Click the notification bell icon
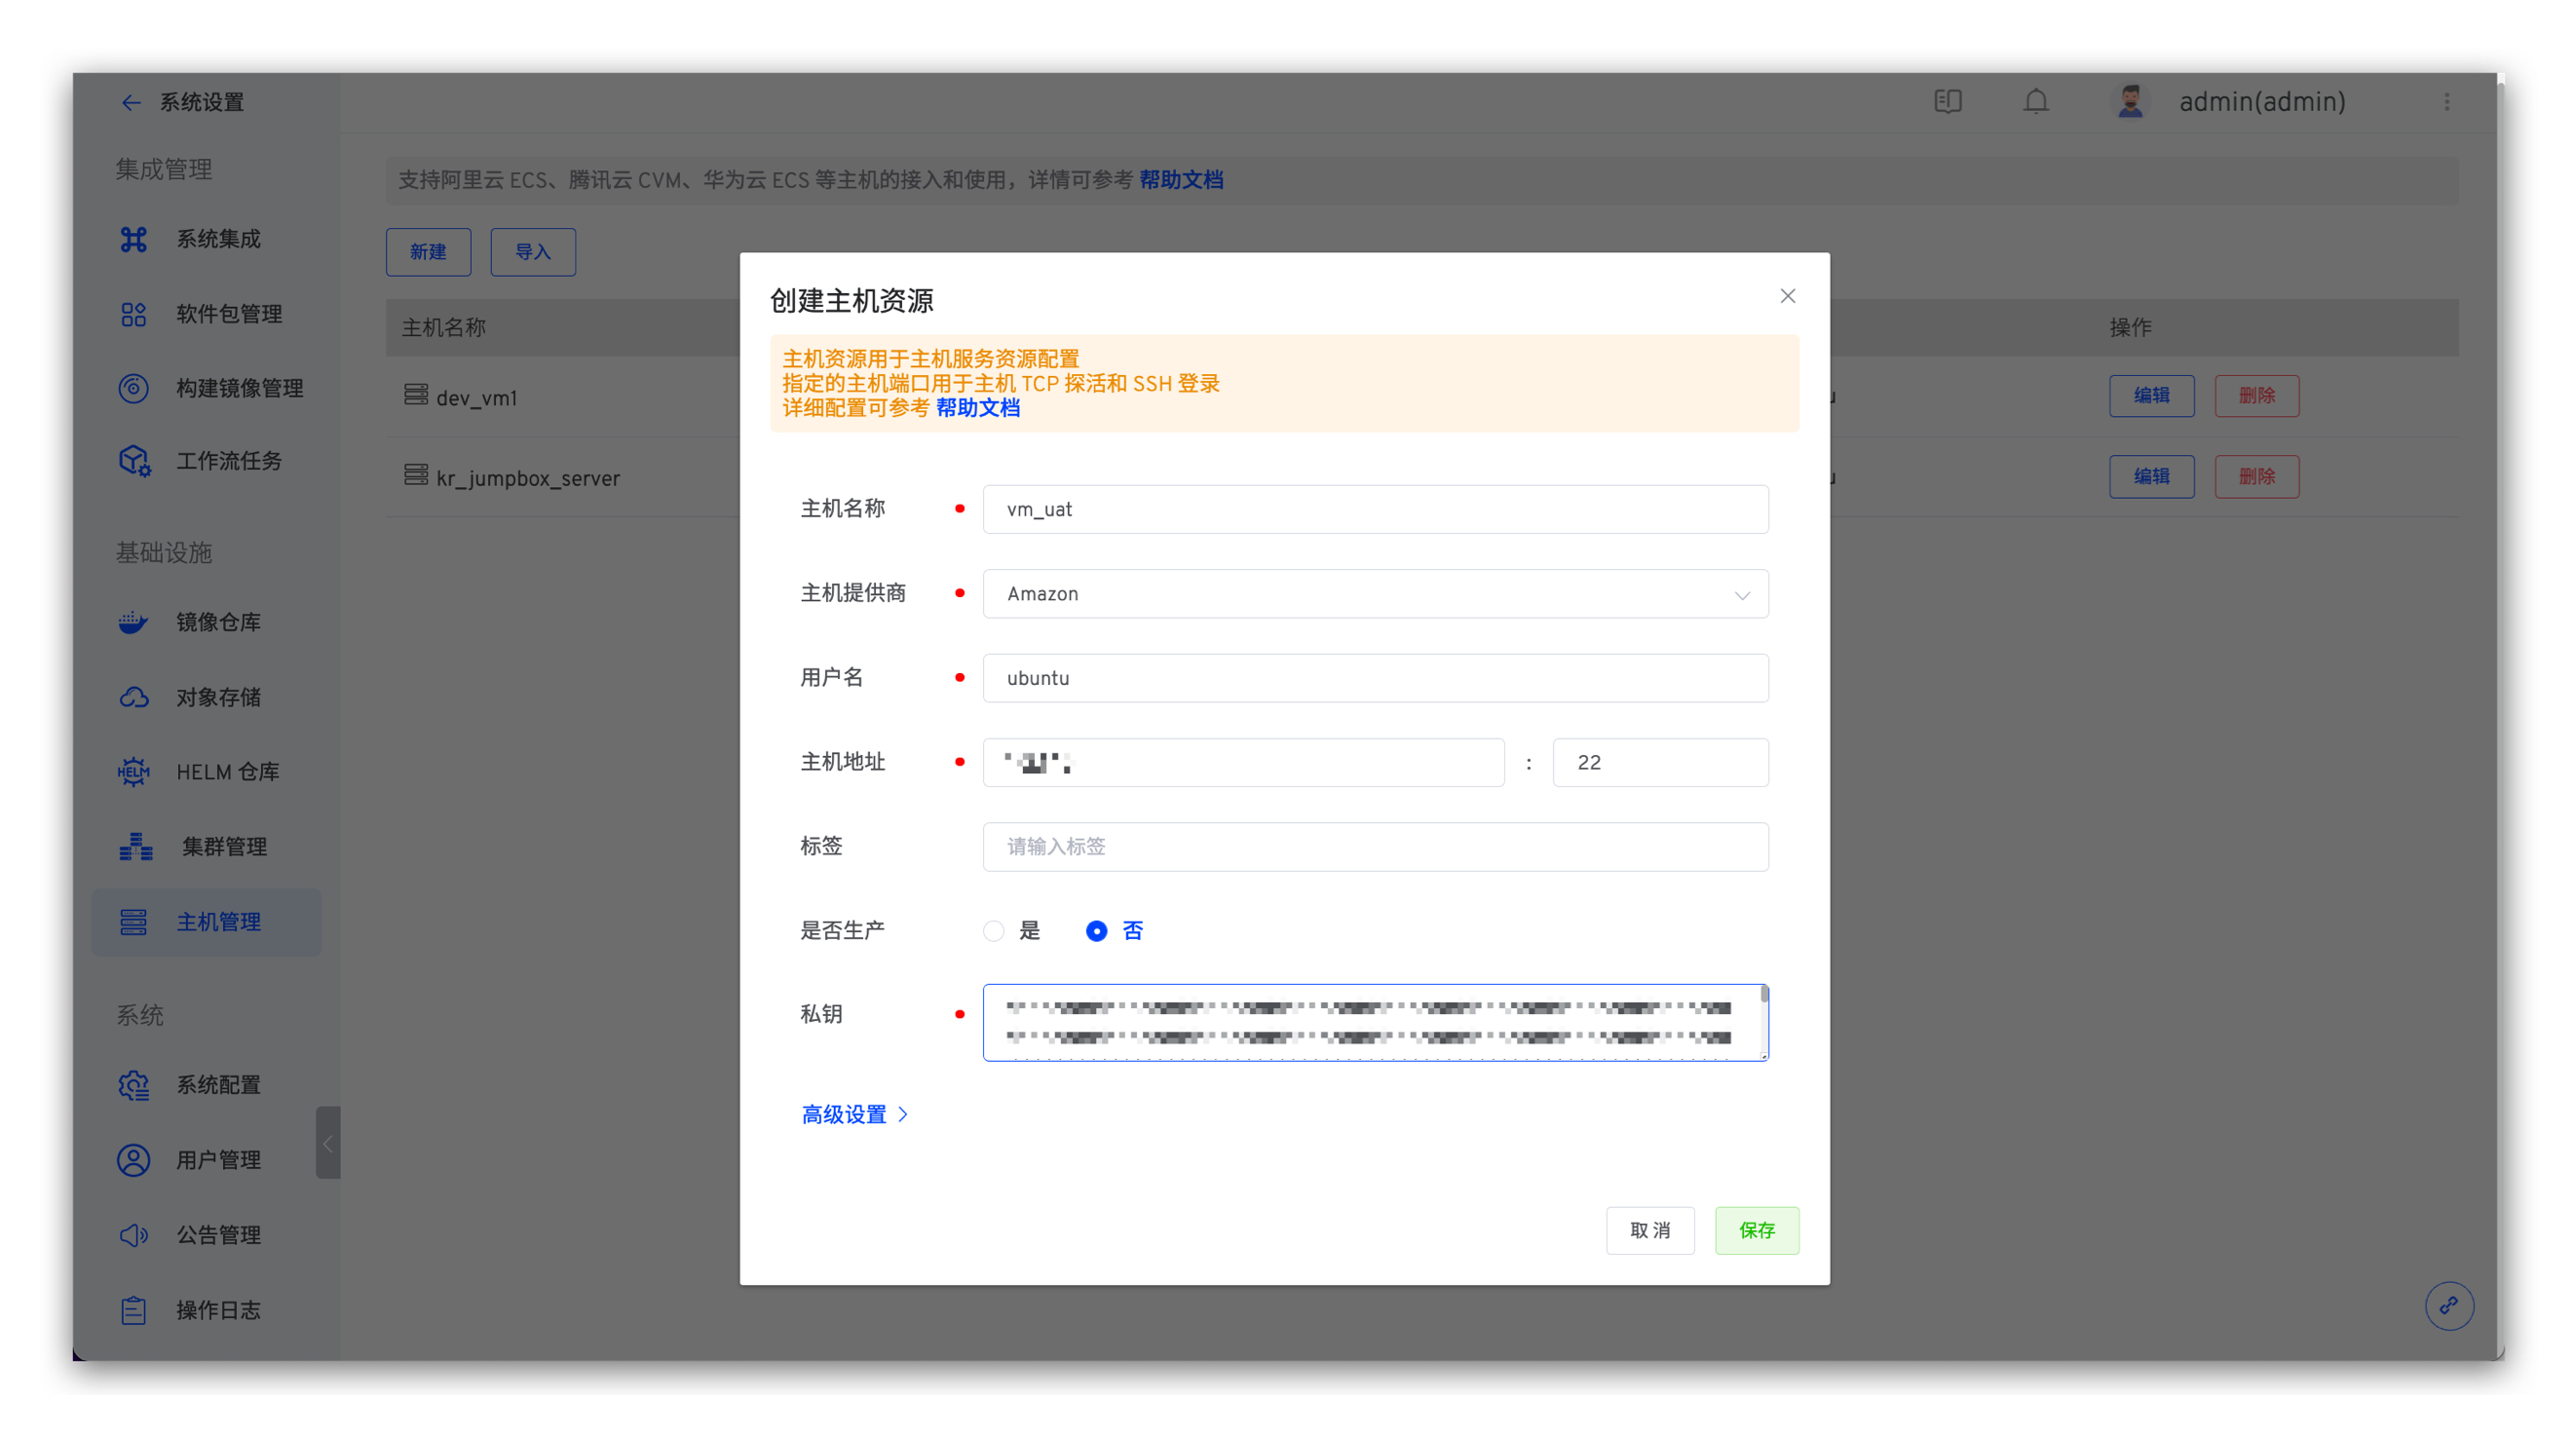Image resolution: width=2576 pixels, height=1434 pixels. pos(2035,102)
